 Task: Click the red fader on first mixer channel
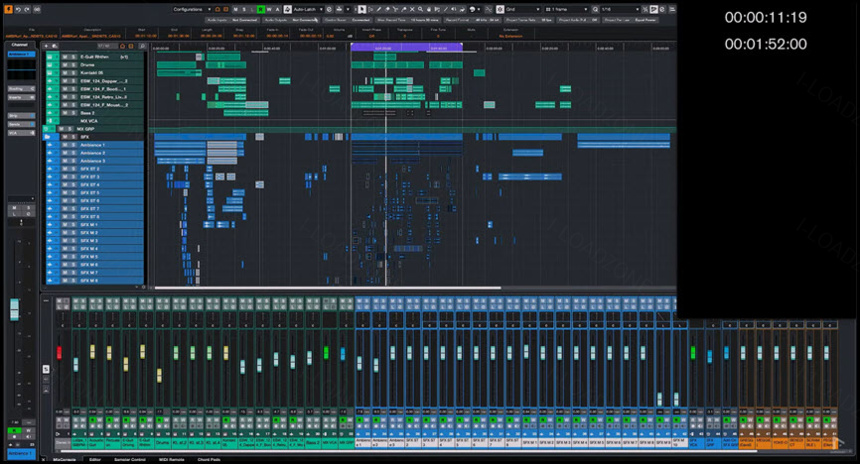coord(59,353)
